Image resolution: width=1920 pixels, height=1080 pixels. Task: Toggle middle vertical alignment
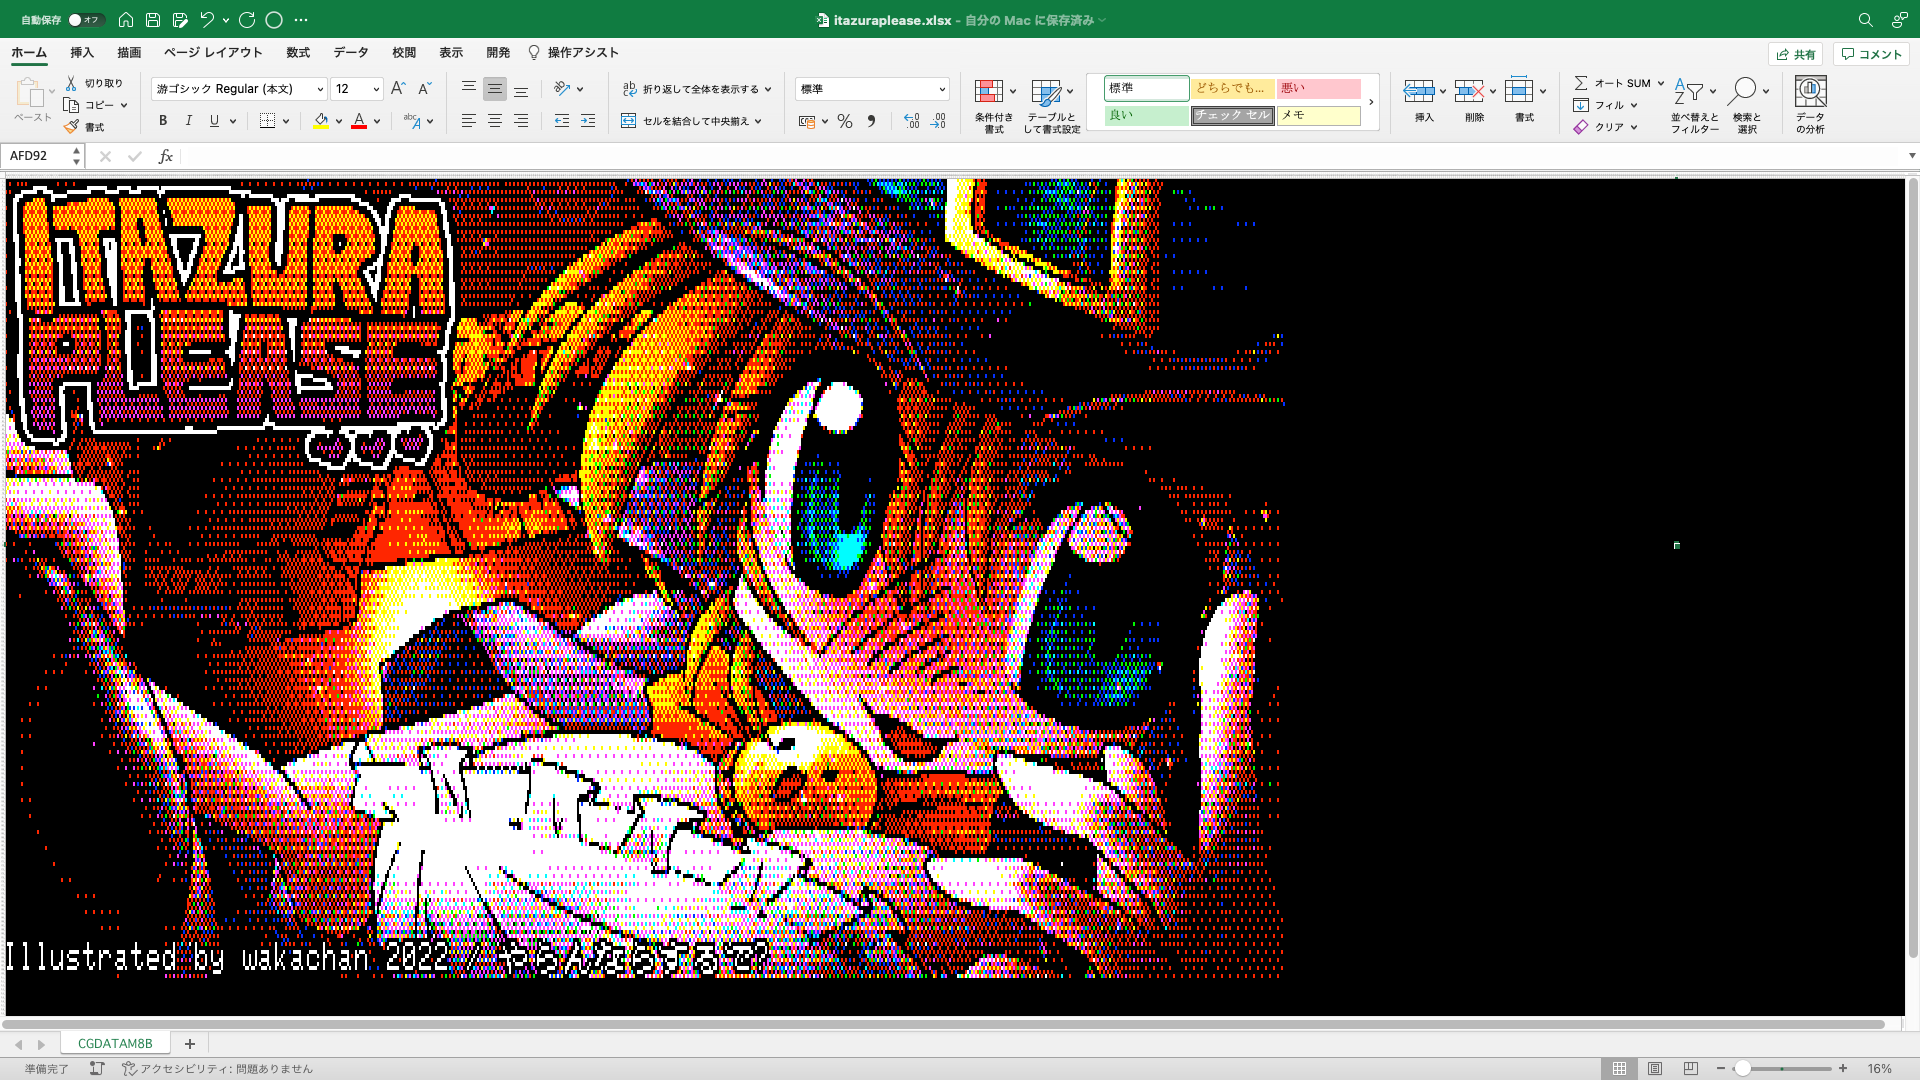point(495,88)
